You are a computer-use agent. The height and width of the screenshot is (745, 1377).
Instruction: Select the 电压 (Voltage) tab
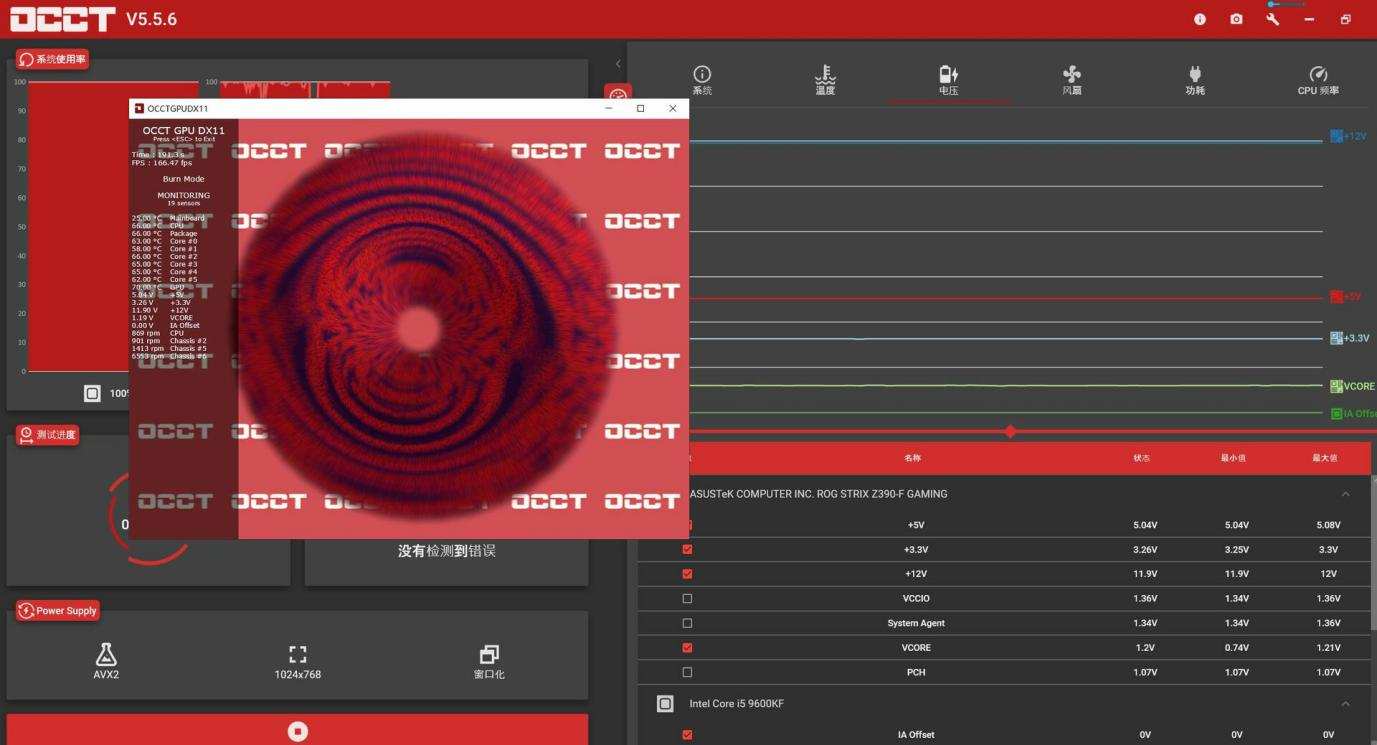pos(948,81)
